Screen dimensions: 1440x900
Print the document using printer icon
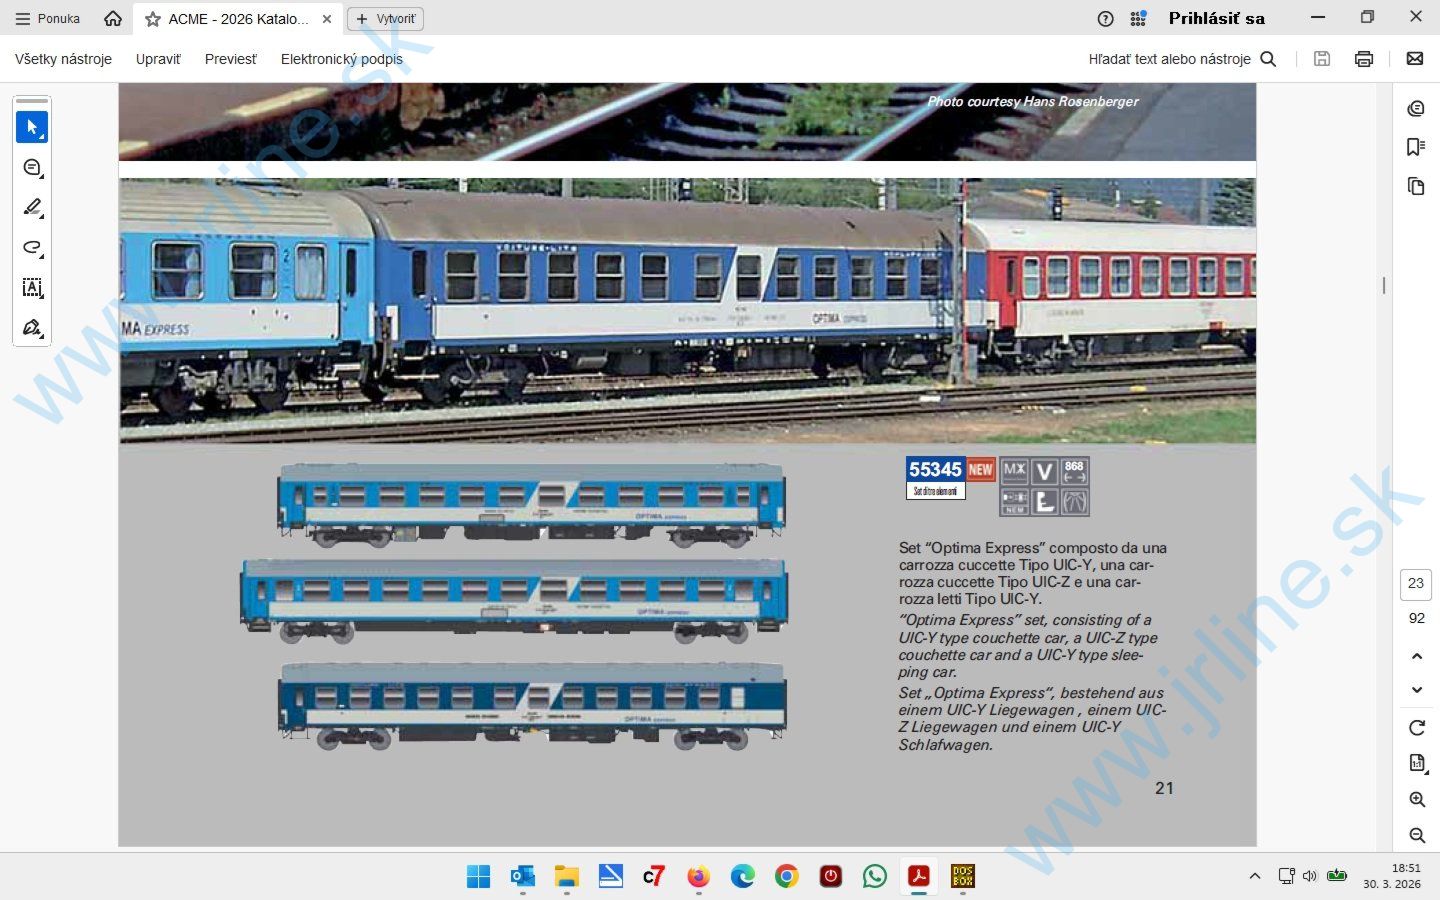(x=1363, y=59)
